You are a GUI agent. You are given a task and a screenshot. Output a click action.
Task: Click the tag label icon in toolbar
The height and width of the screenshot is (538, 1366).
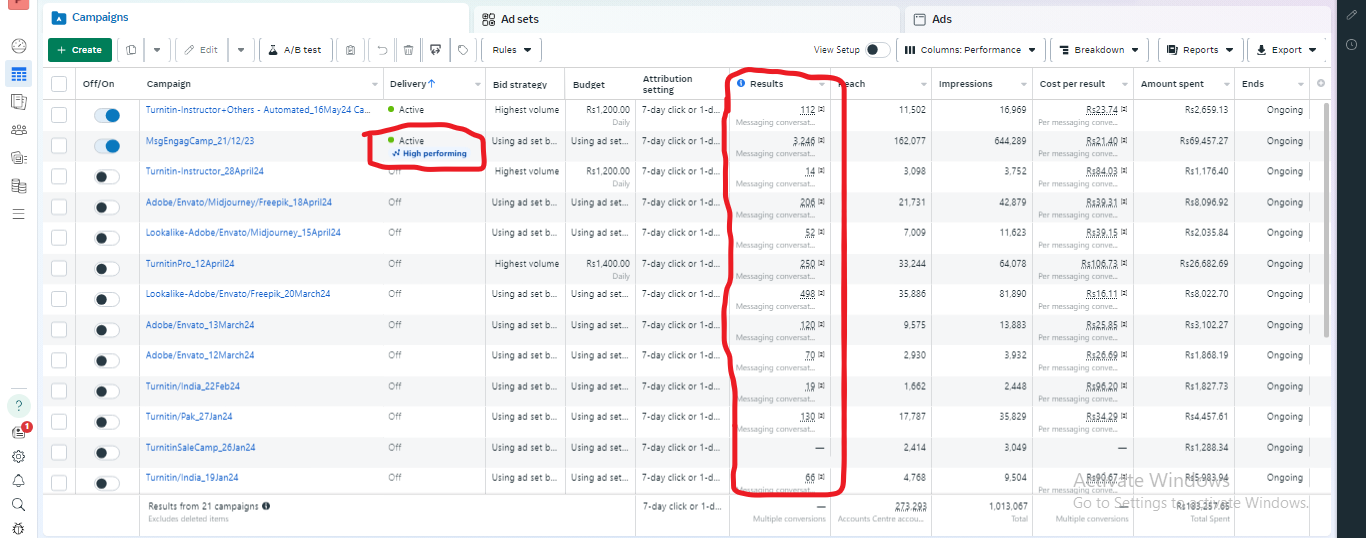pos(463,50)
